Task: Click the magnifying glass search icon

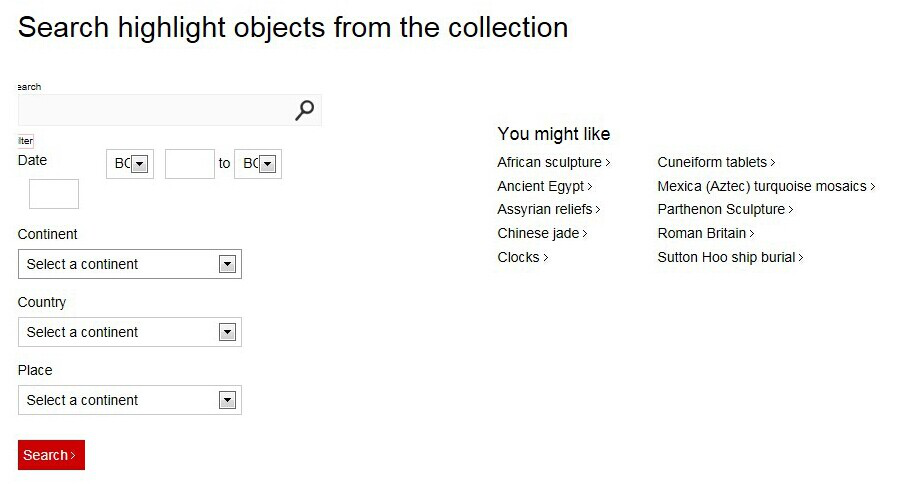Action: 304,110
